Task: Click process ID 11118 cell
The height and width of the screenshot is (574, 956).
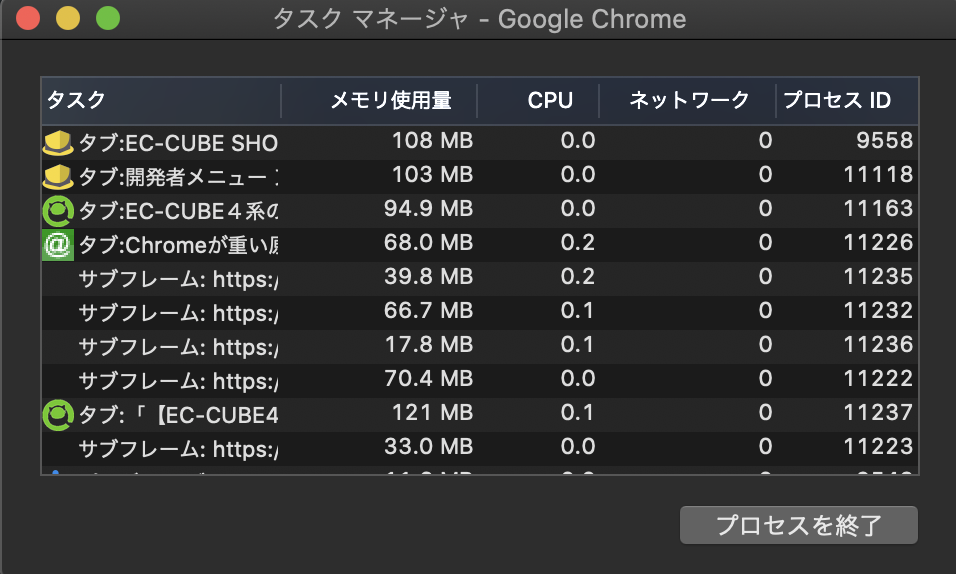Action: click(878, 175)
